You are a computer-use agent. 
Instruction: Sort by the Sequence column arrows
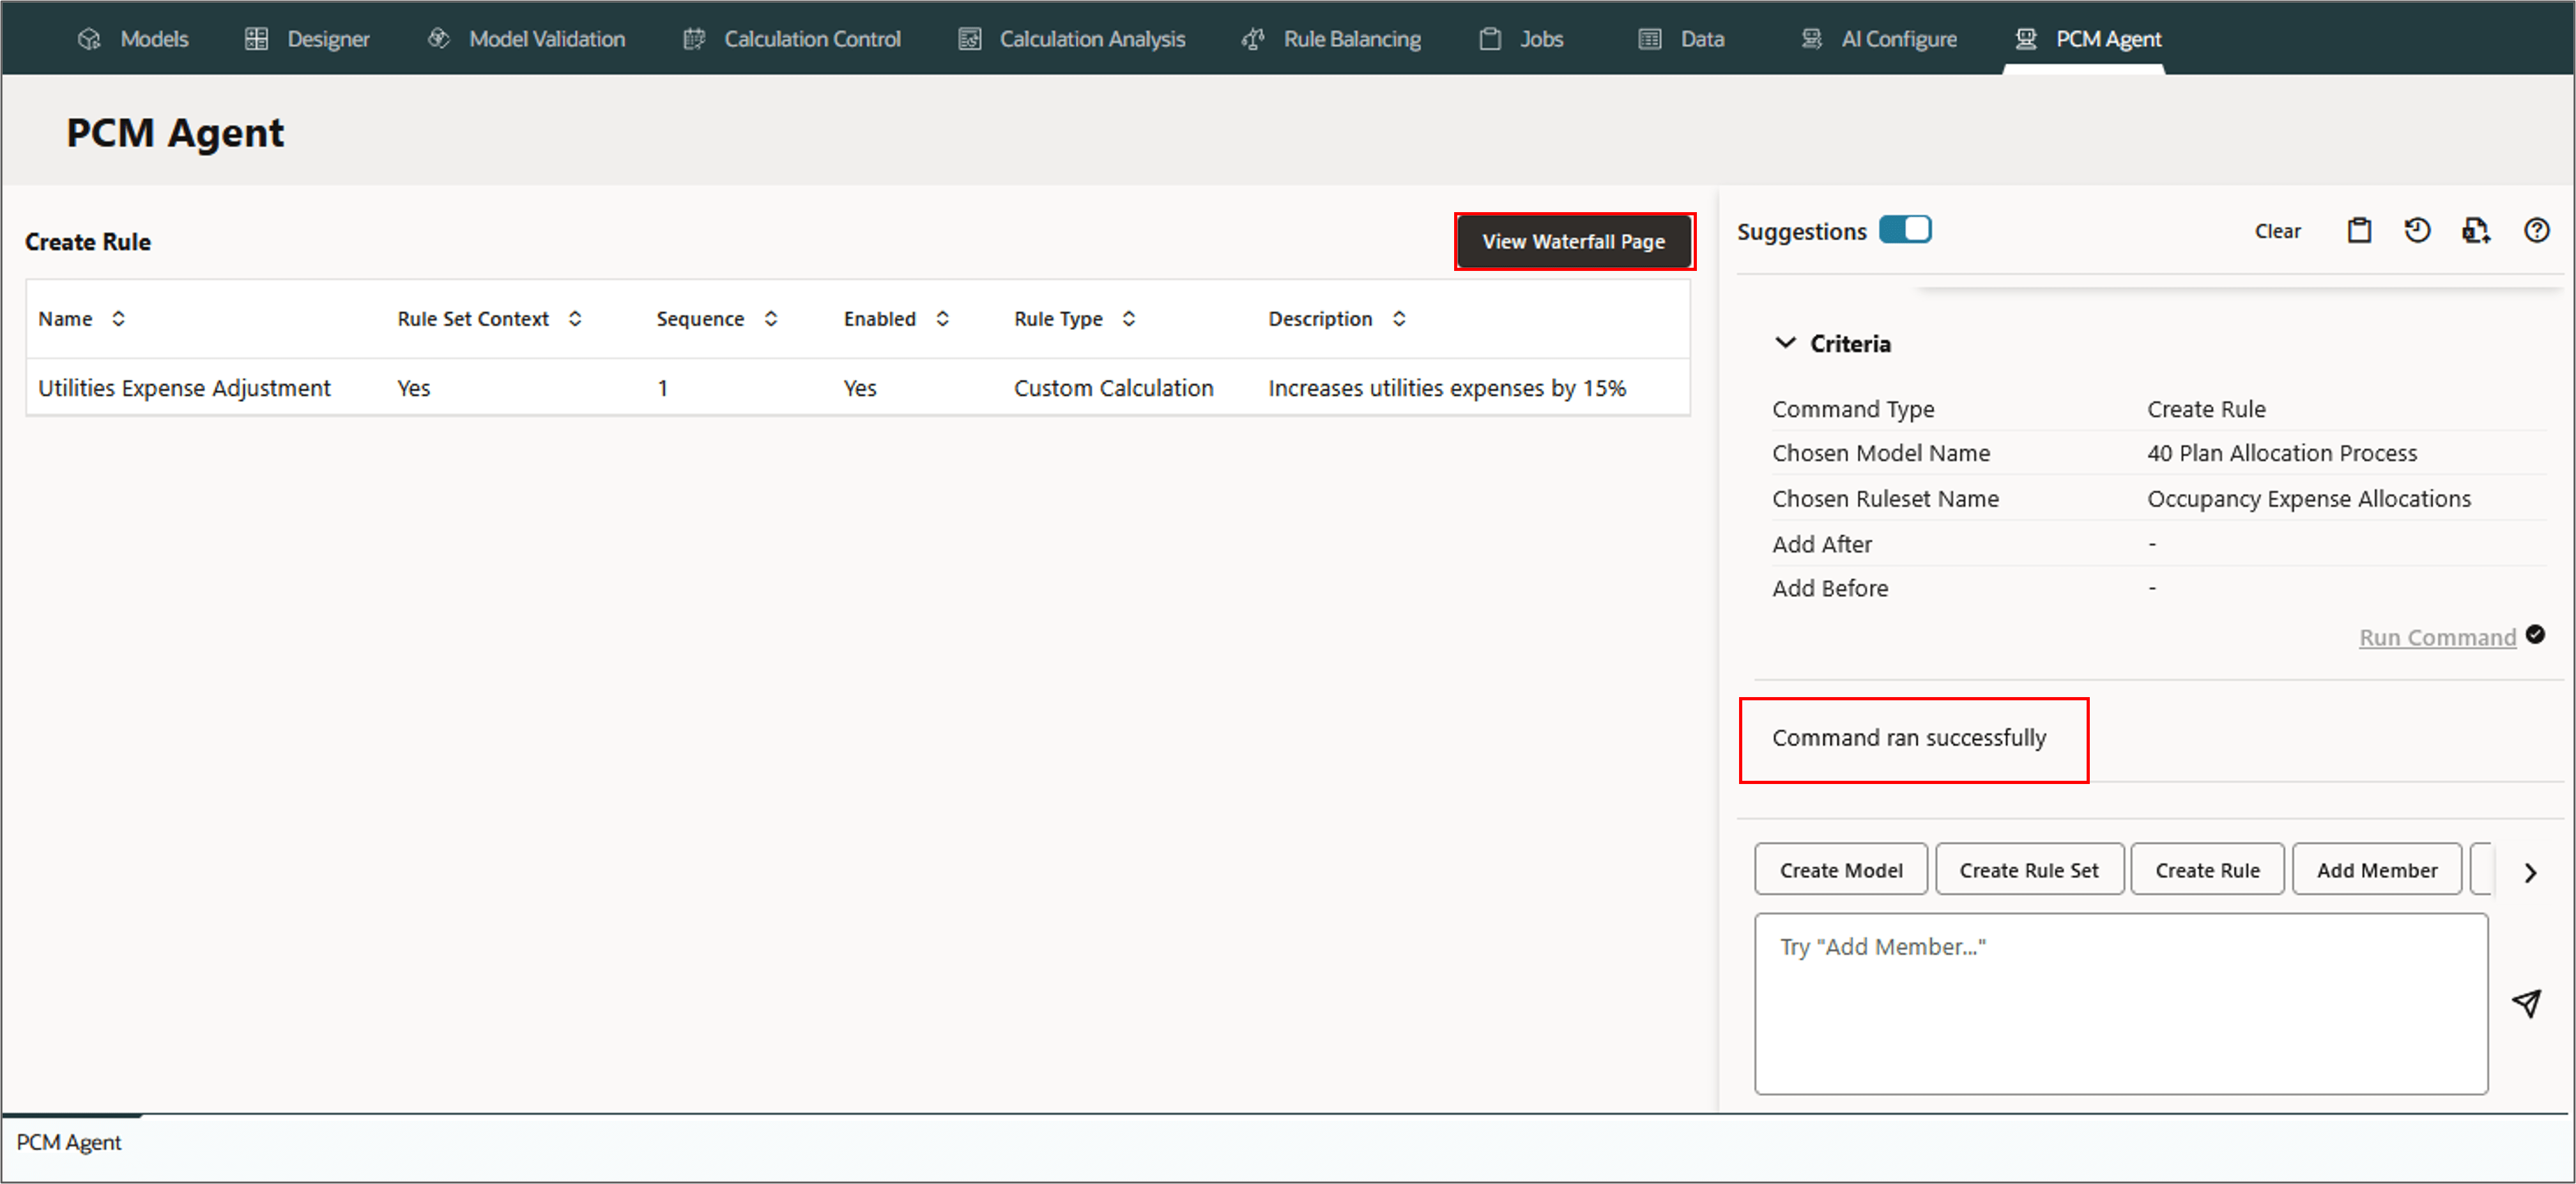pyautogui.click(x=771, y=319)
